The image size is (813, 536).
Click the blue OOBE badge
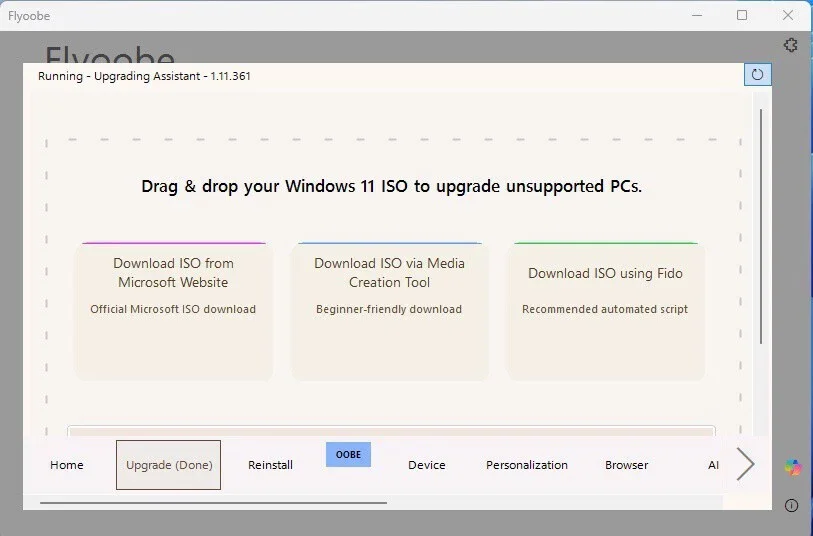point(348,455)
